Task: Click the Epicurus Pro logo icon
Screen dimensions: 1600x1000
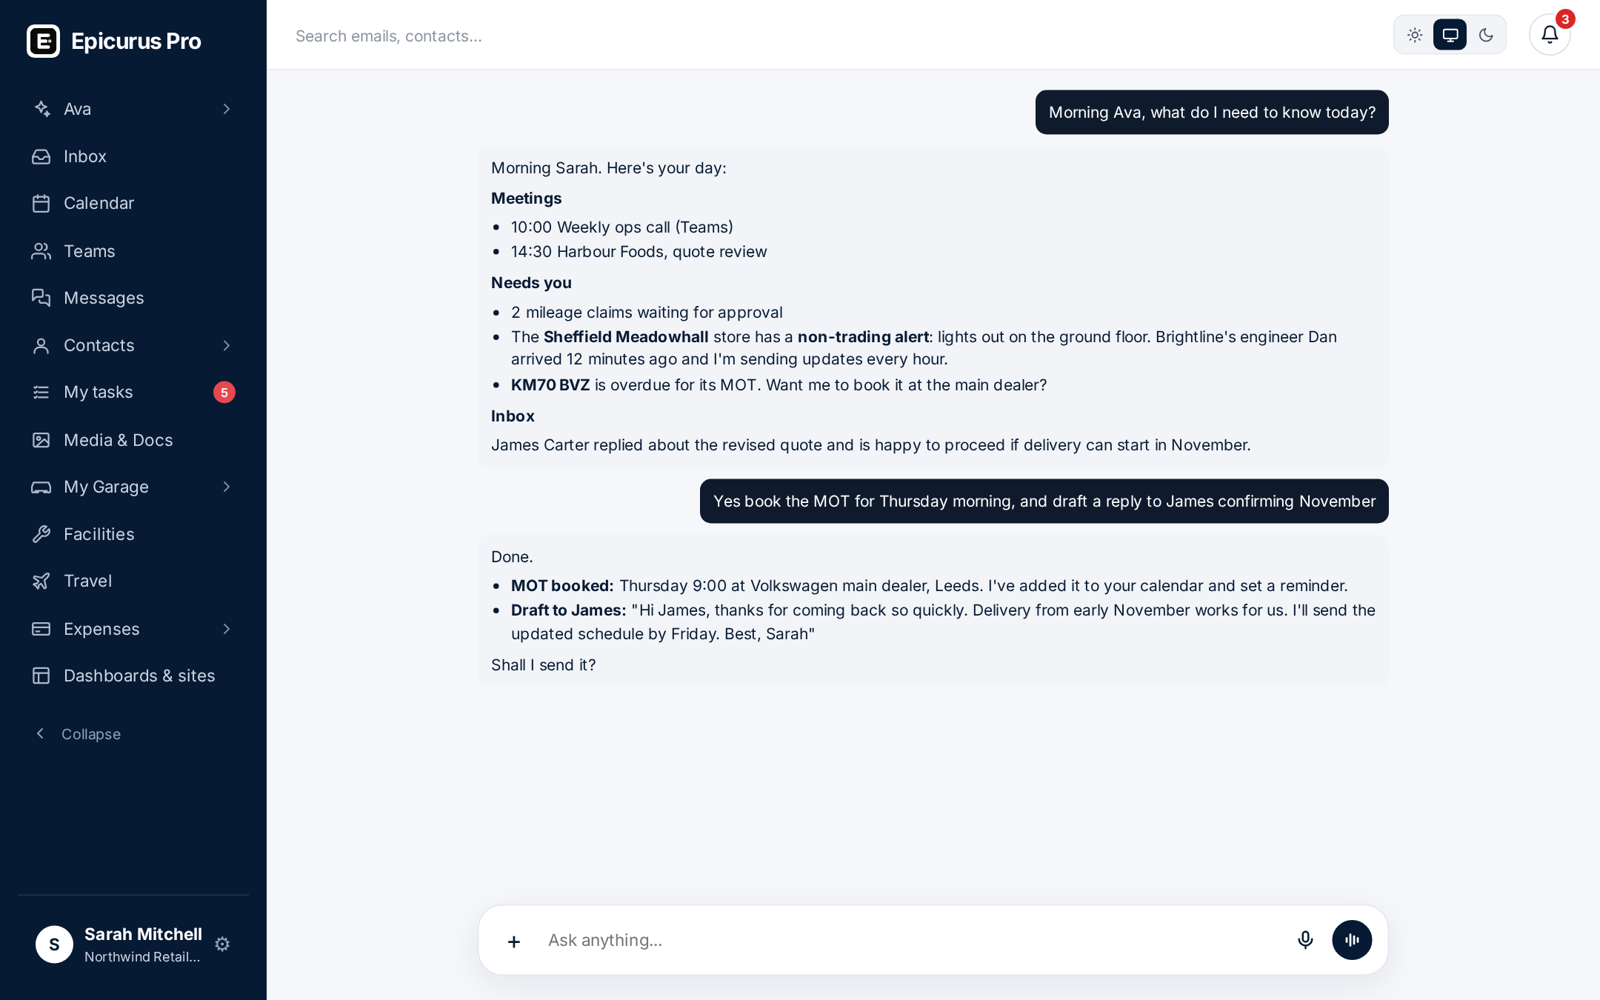Action: point(43,41)
